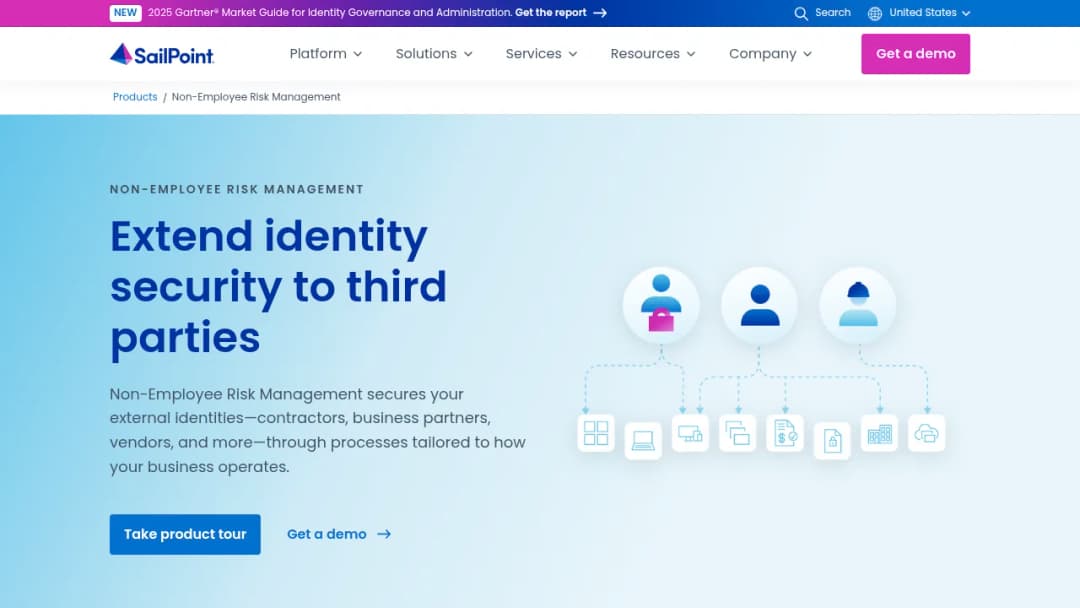
Task: Expand the Solutions menu chevron
Action: [x=468, y=54]
